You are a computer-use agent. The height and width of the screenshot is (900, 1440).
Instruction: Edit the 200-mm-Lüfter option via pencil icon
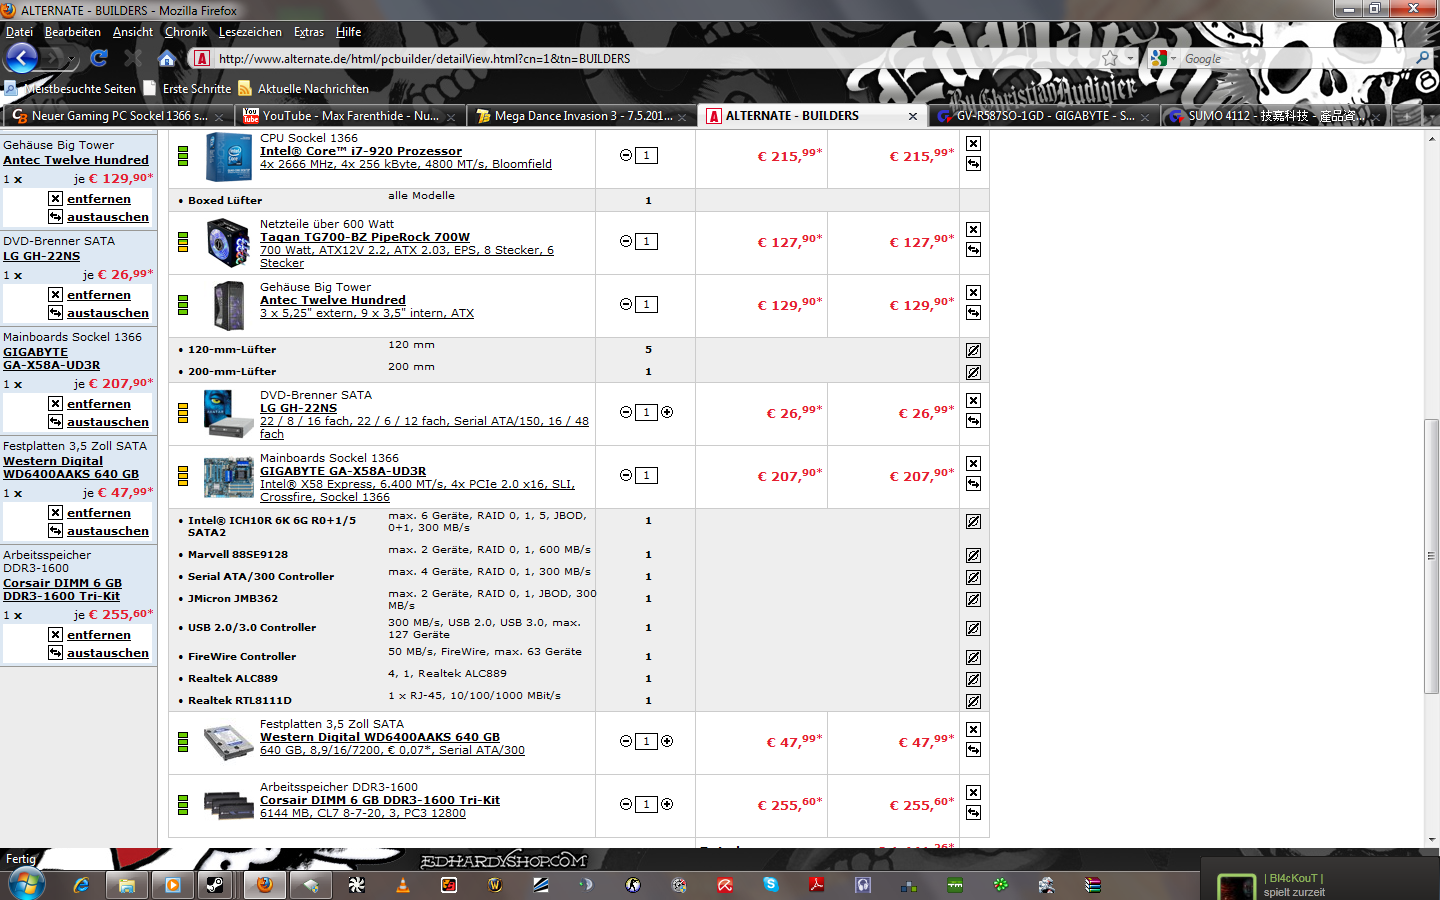pos(973,373)
